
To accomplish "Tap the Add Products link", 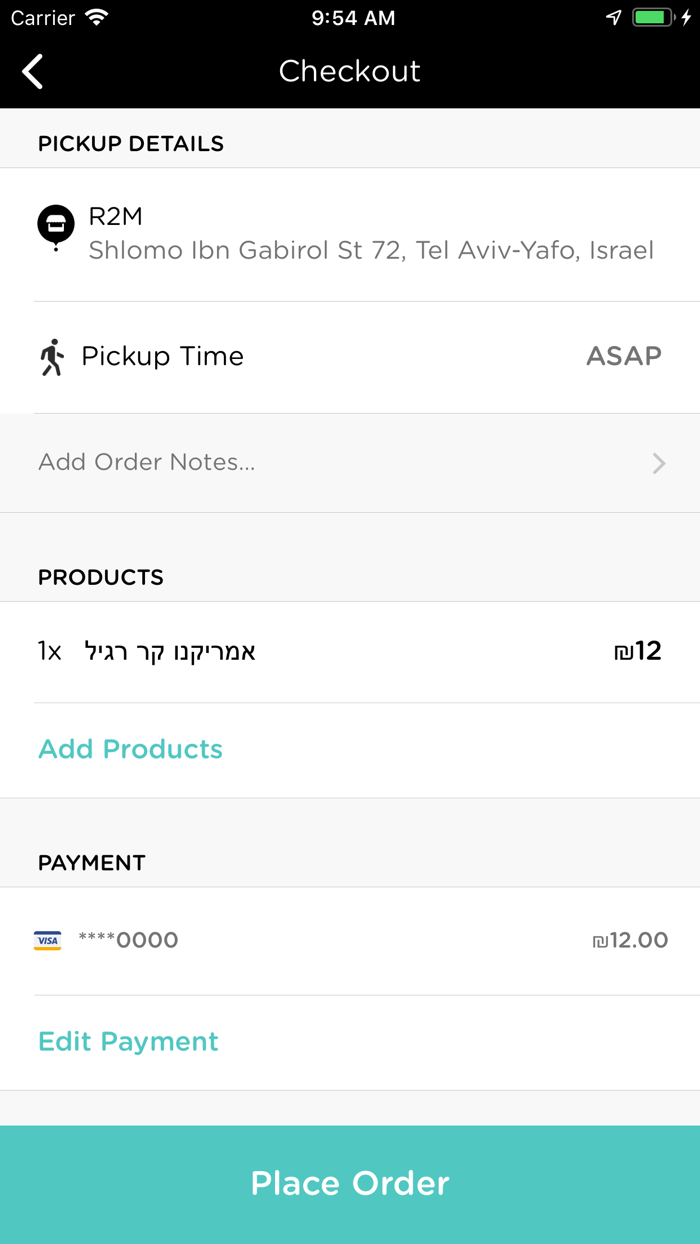I will click(130, 749).
